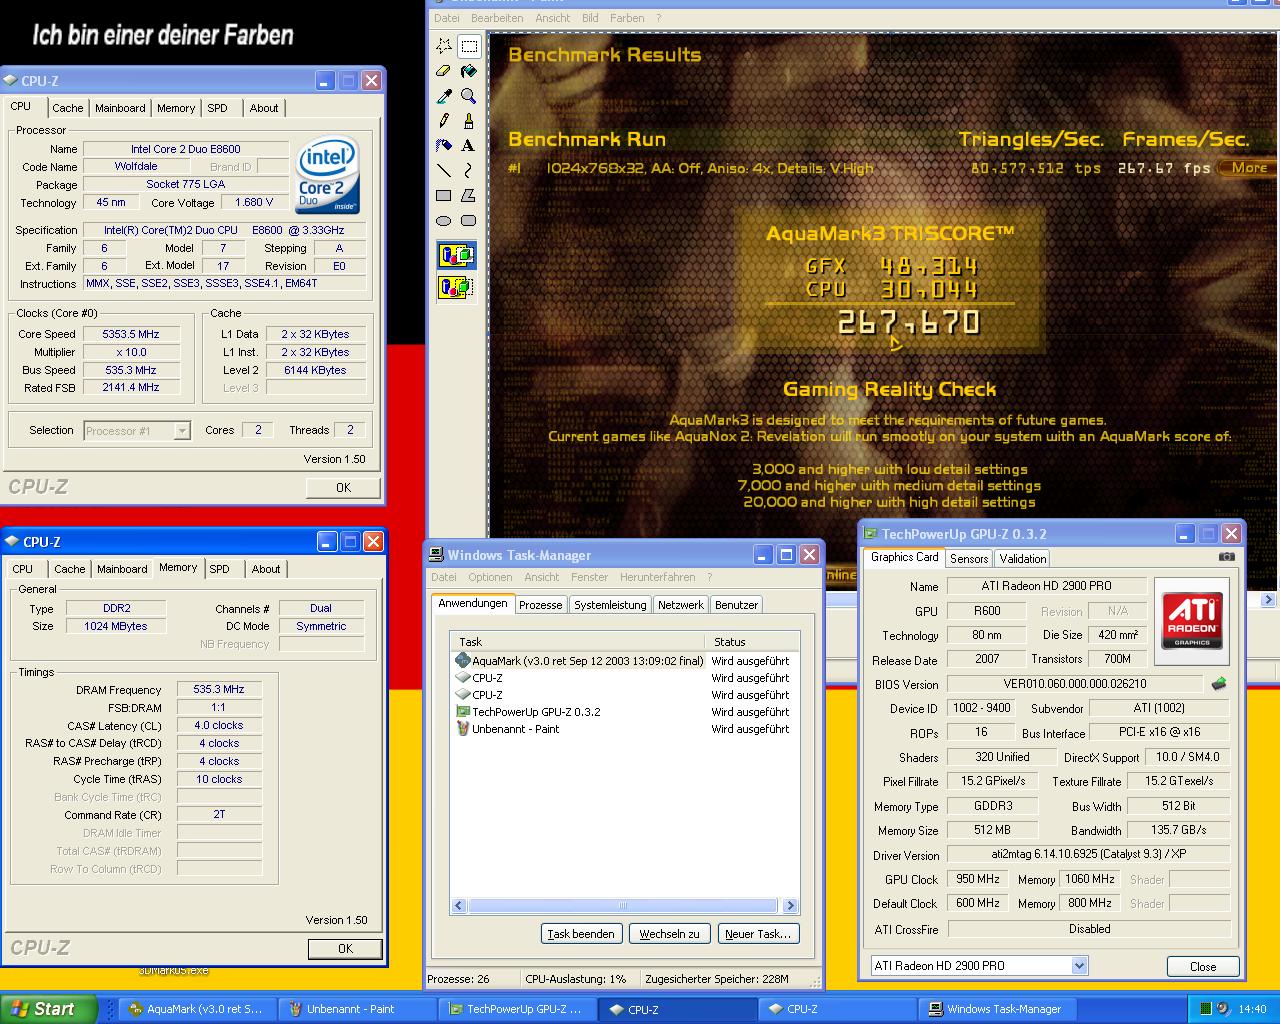Screen dimensions: 1280x1024
Task: Select the Pencil tool in Paint
Action: point(444,121)
